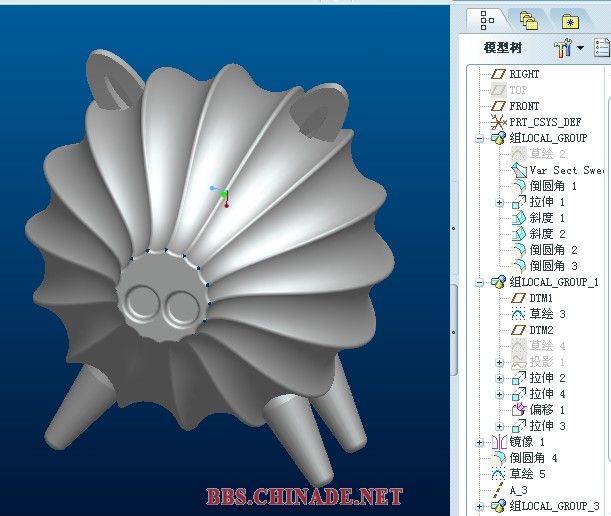Select the Var Sect Sweep feature

point(558,170)
